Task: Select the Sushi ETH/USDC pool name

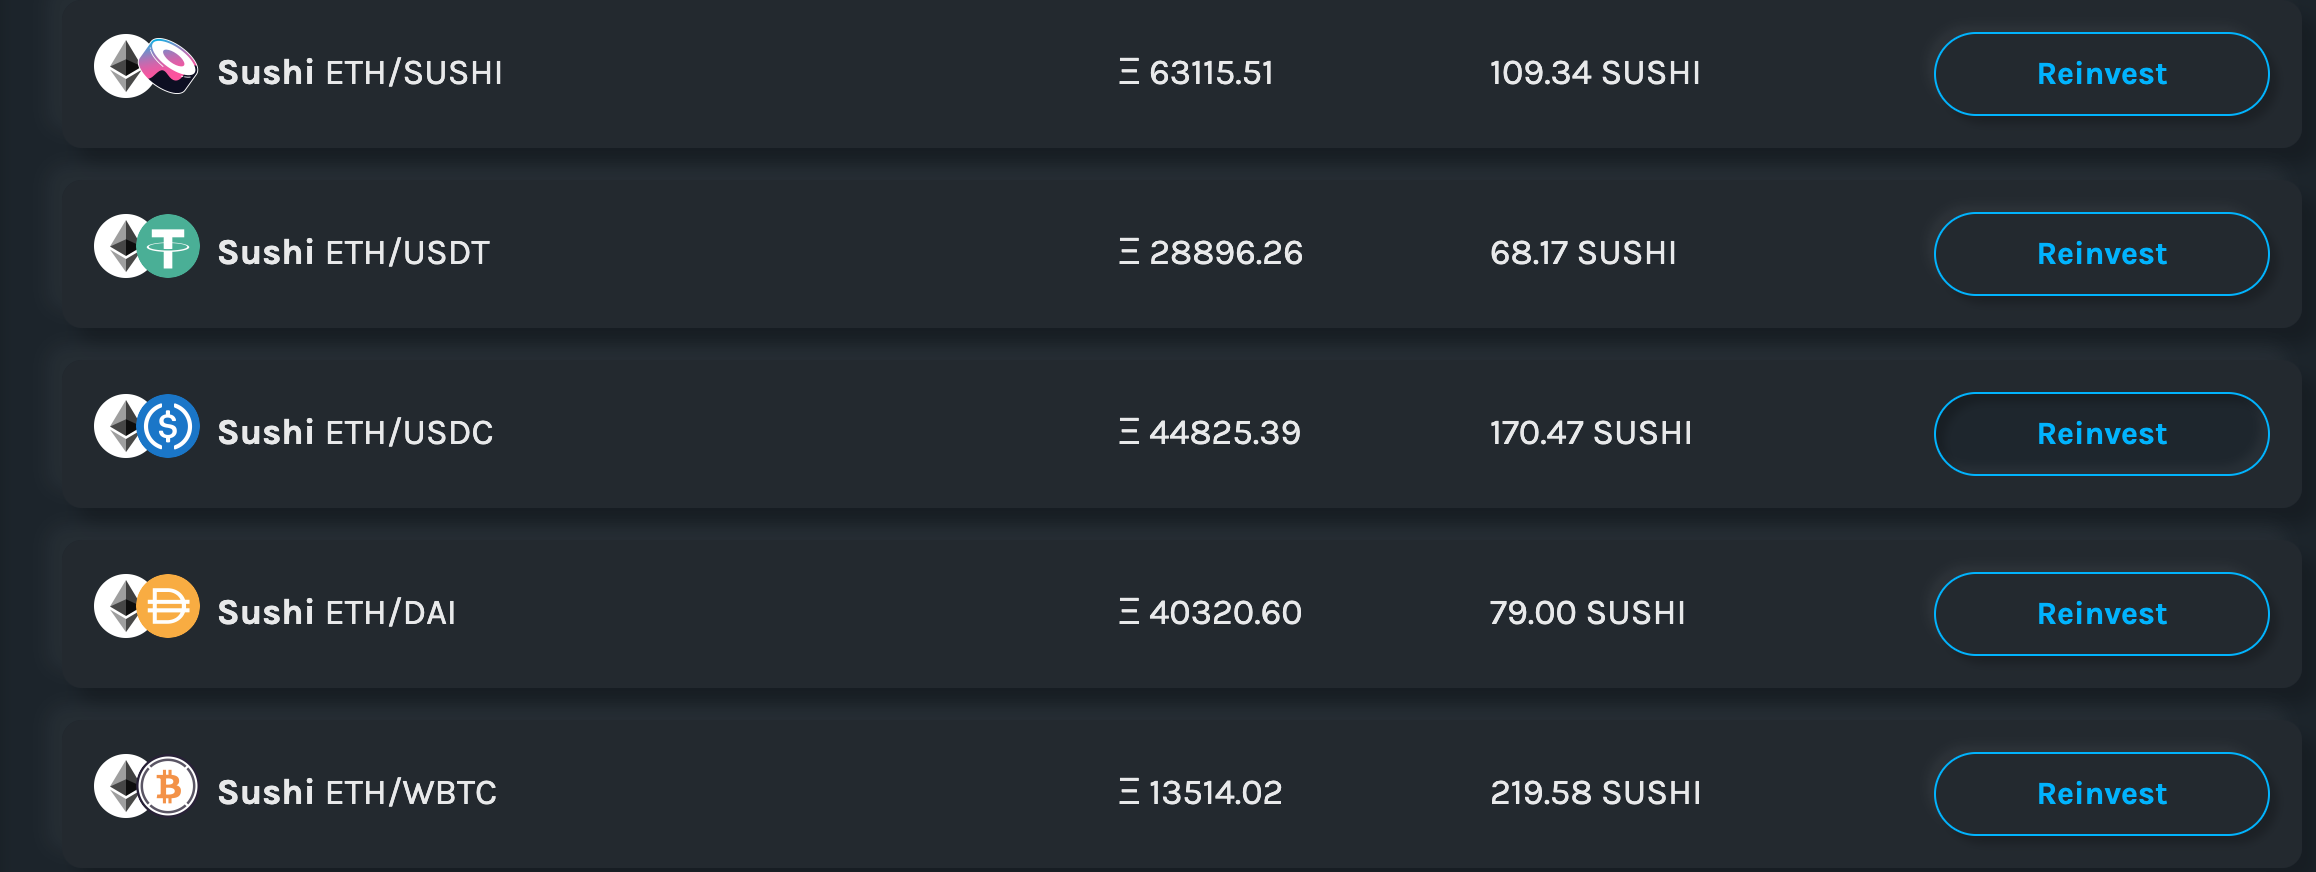Action: (355, 433)
